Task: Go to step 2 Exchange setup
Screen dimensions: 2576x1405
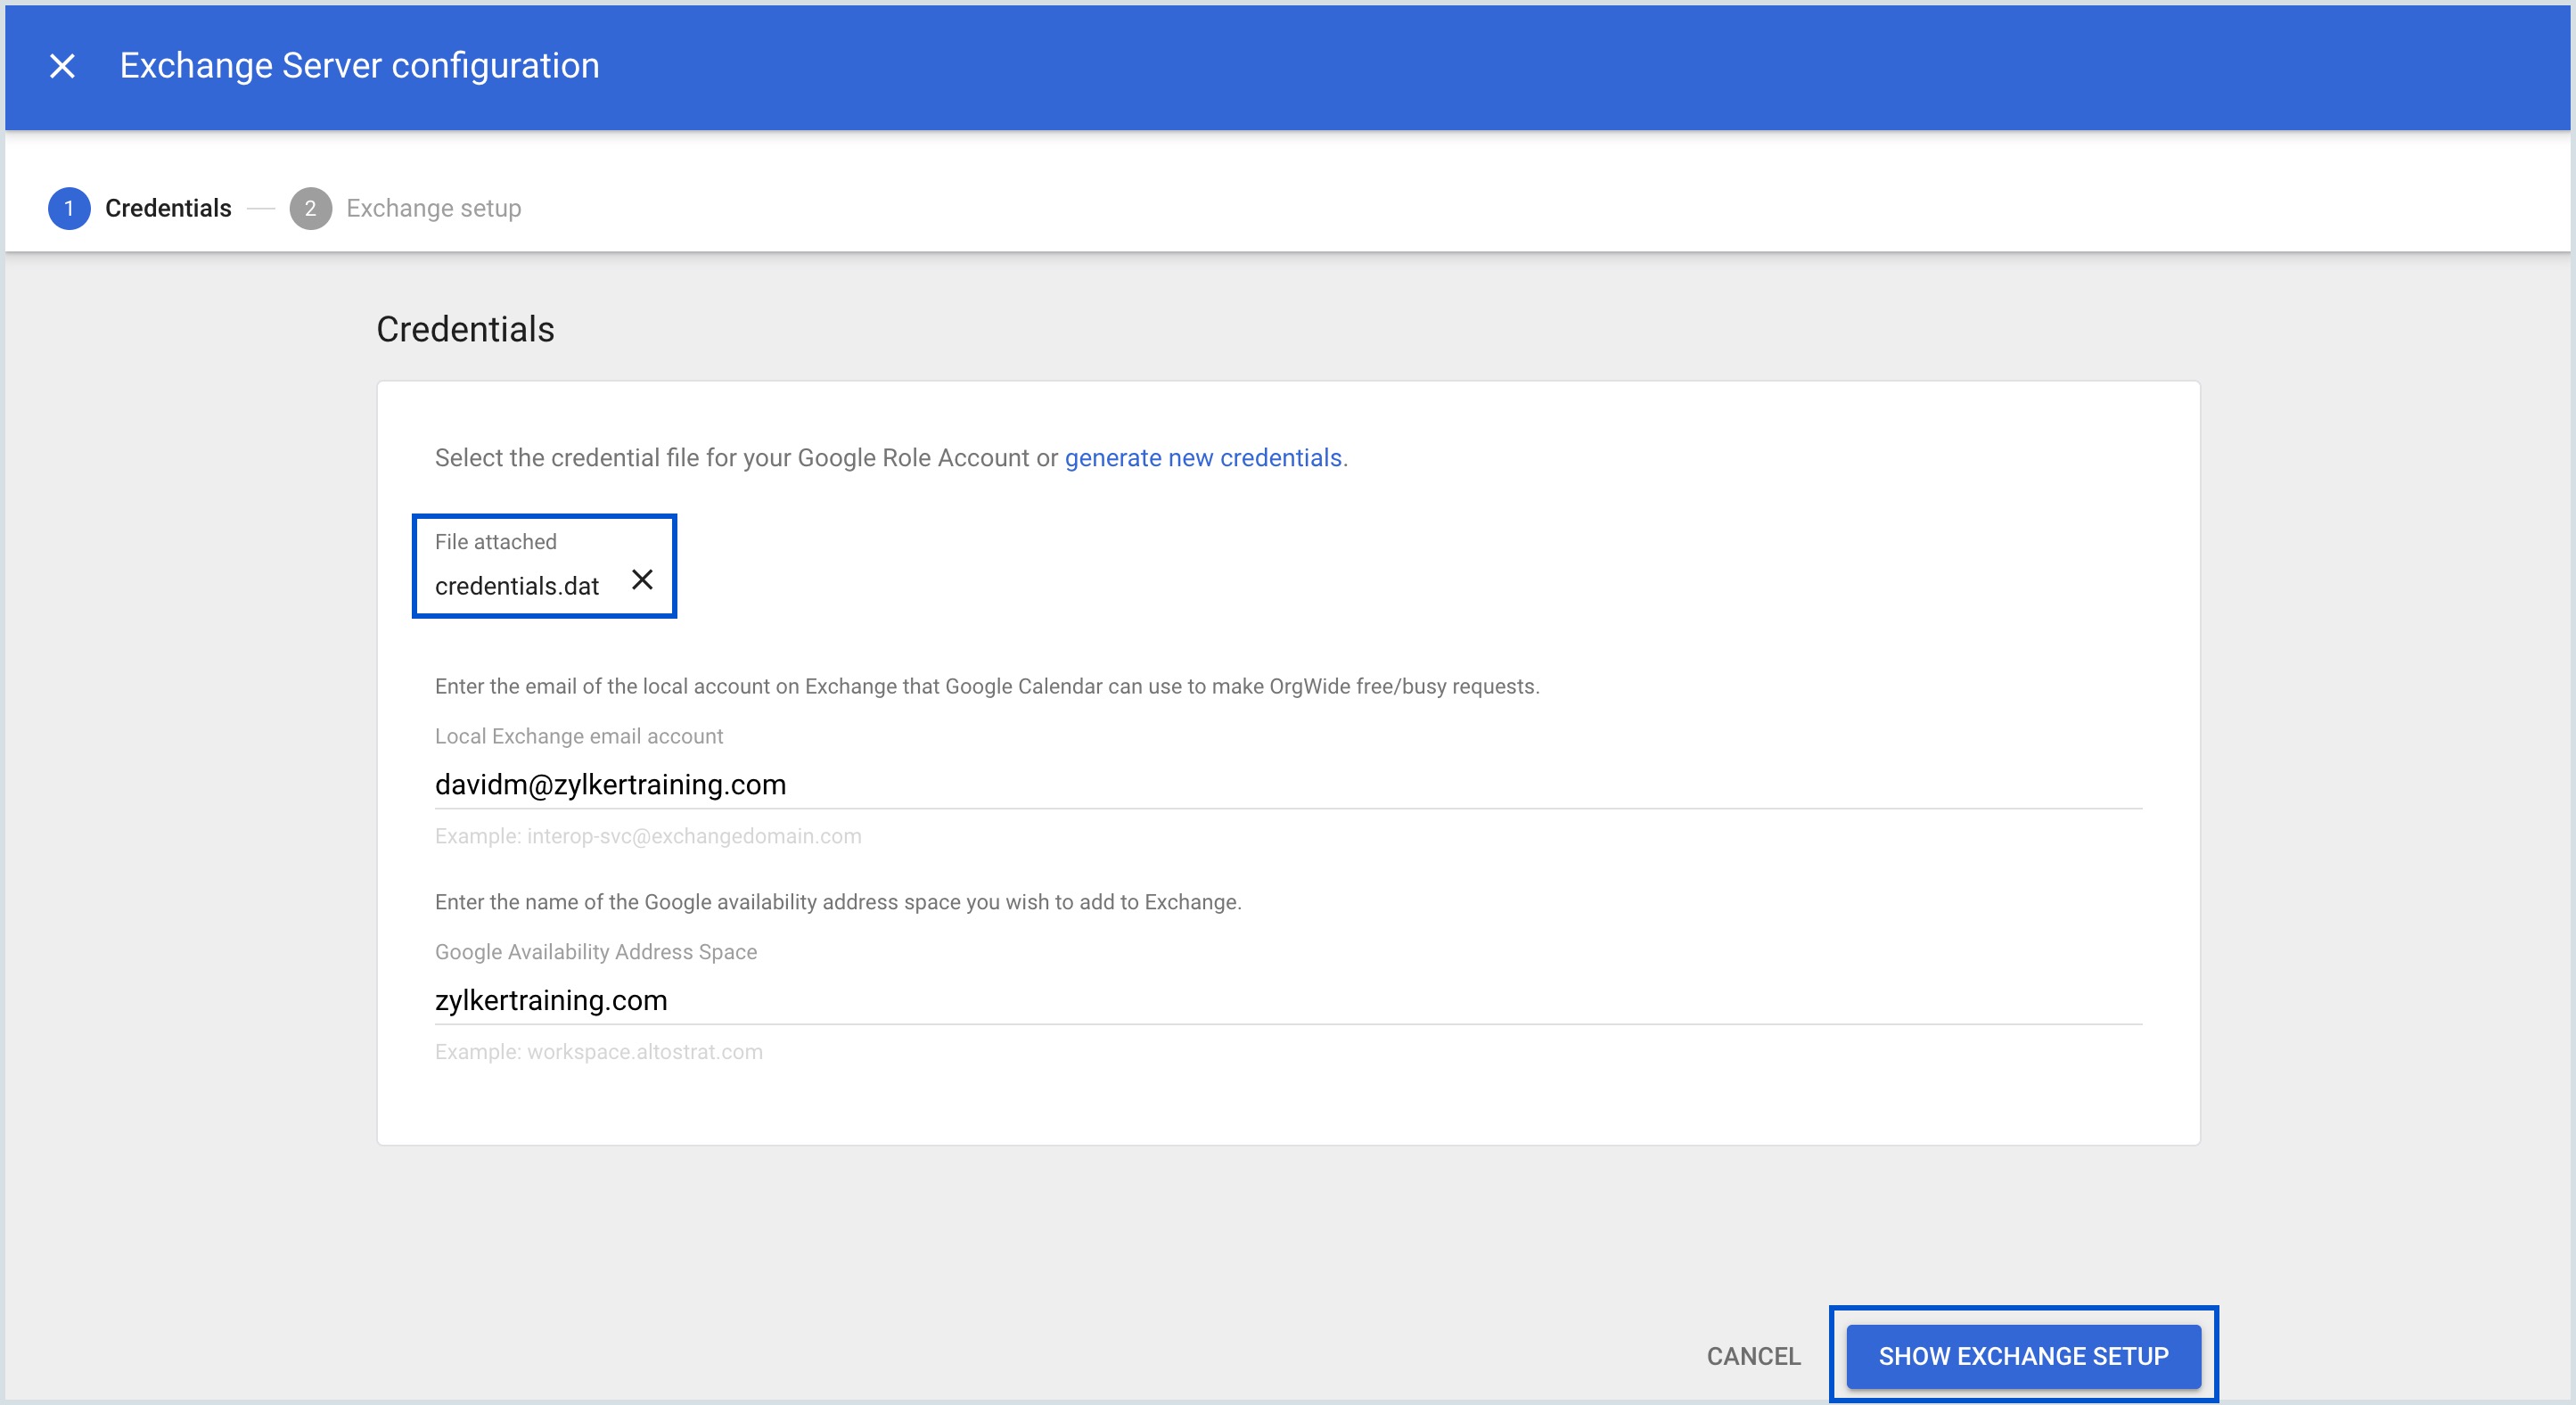Action: (x=406, y=208)
